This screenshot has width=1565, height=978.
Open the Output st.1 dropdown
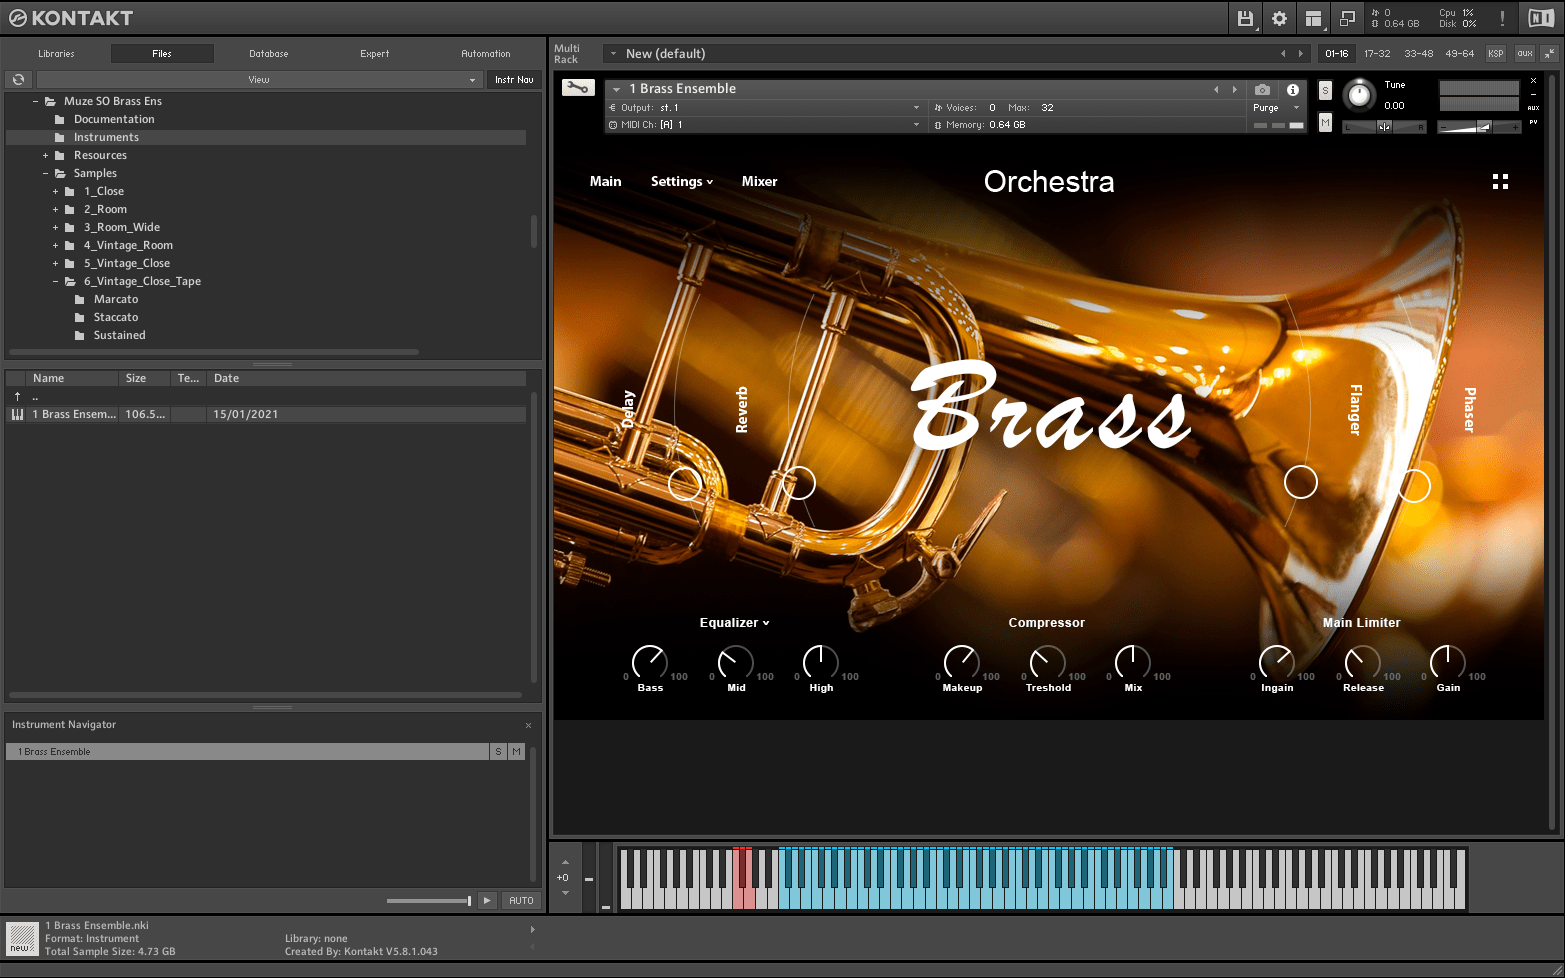765,107
